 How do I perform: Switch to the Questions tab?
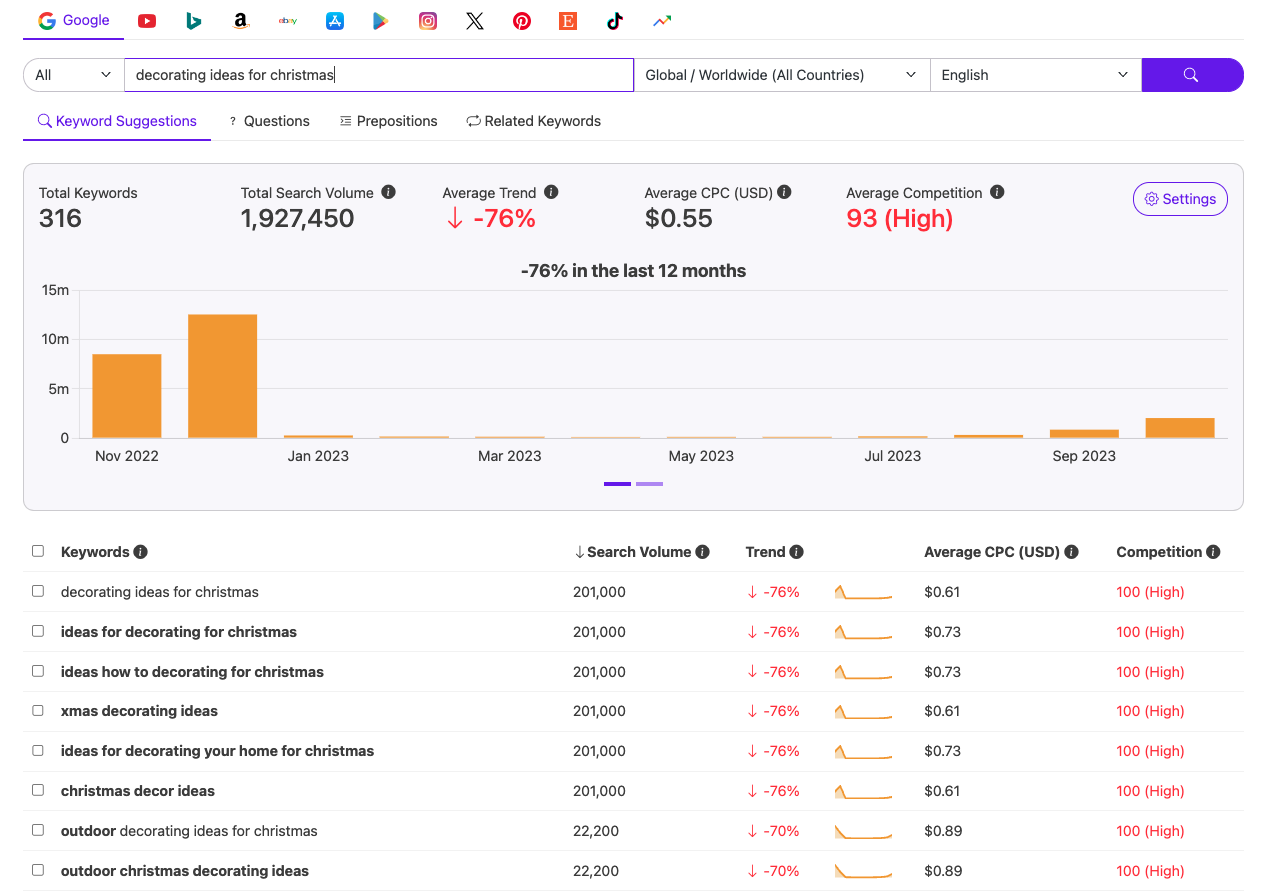pos(269,121)
